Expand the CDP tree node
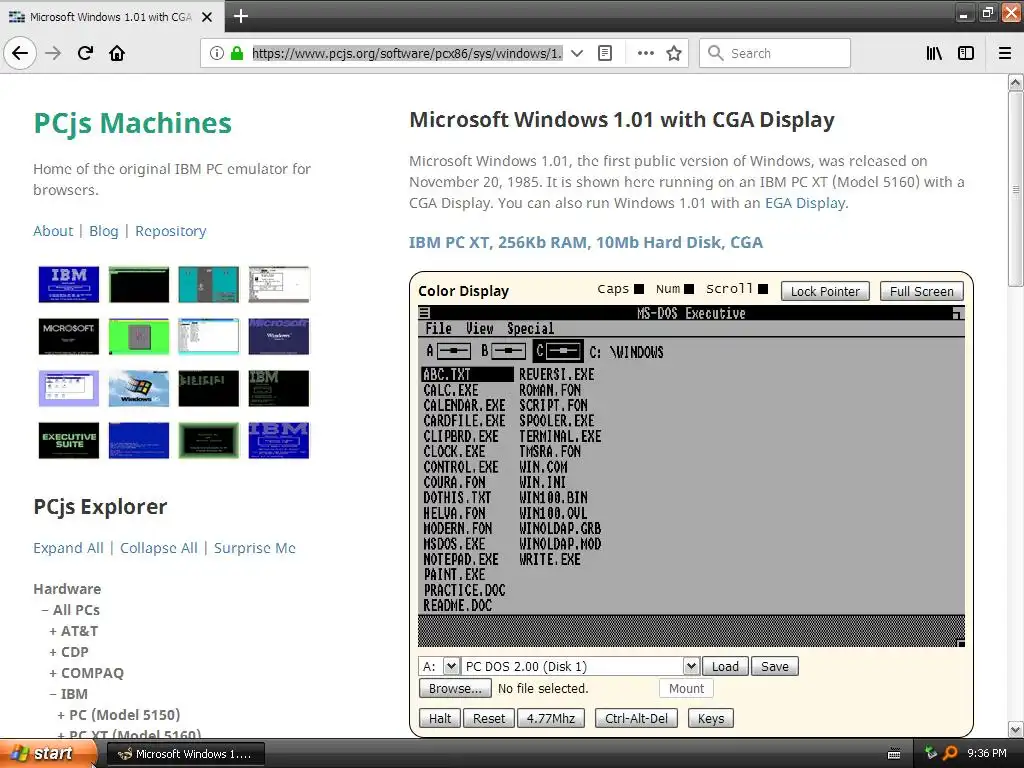Image resolution: width=1024 pixels, height=768 pixels. click(53, 652)
